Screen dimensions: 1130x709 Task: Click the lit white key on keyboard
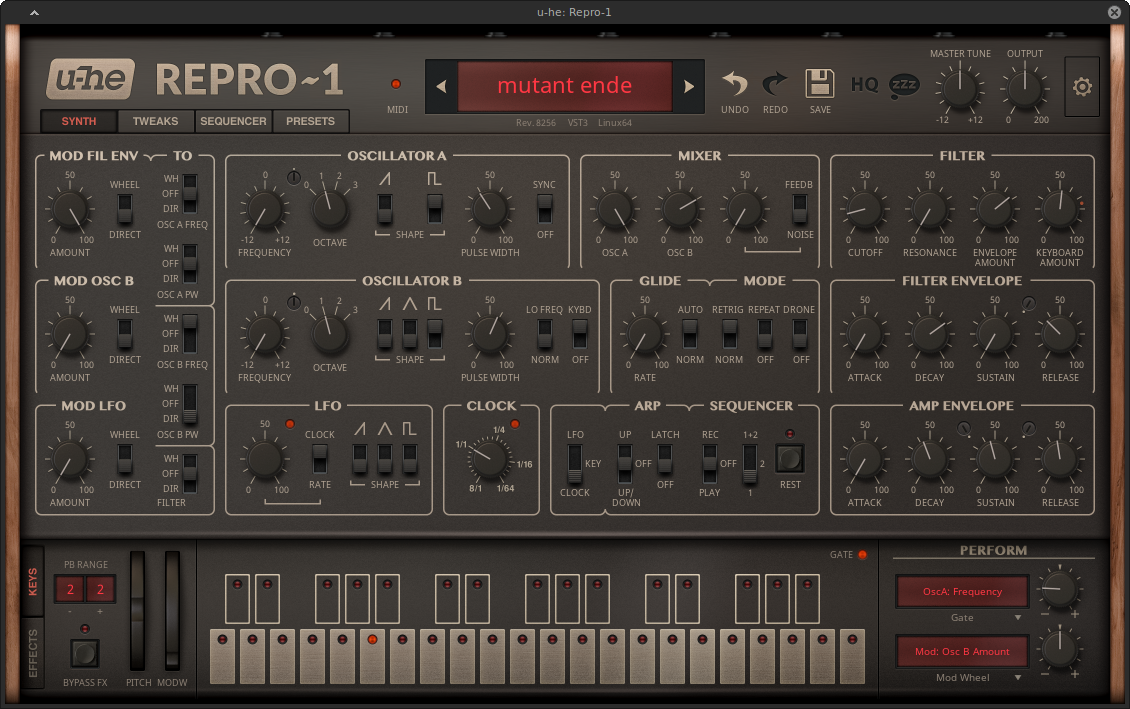pos(372,656)
